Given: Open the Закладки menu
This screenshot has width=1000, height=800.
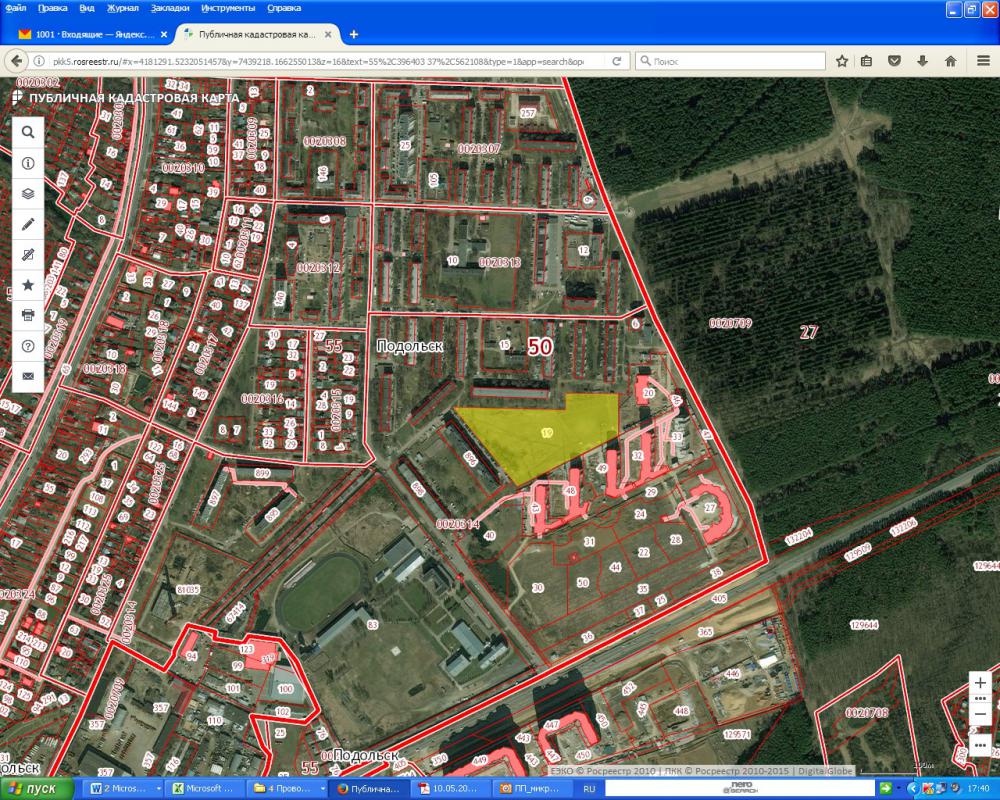Looking at the screenshot, I should point(169,8).
